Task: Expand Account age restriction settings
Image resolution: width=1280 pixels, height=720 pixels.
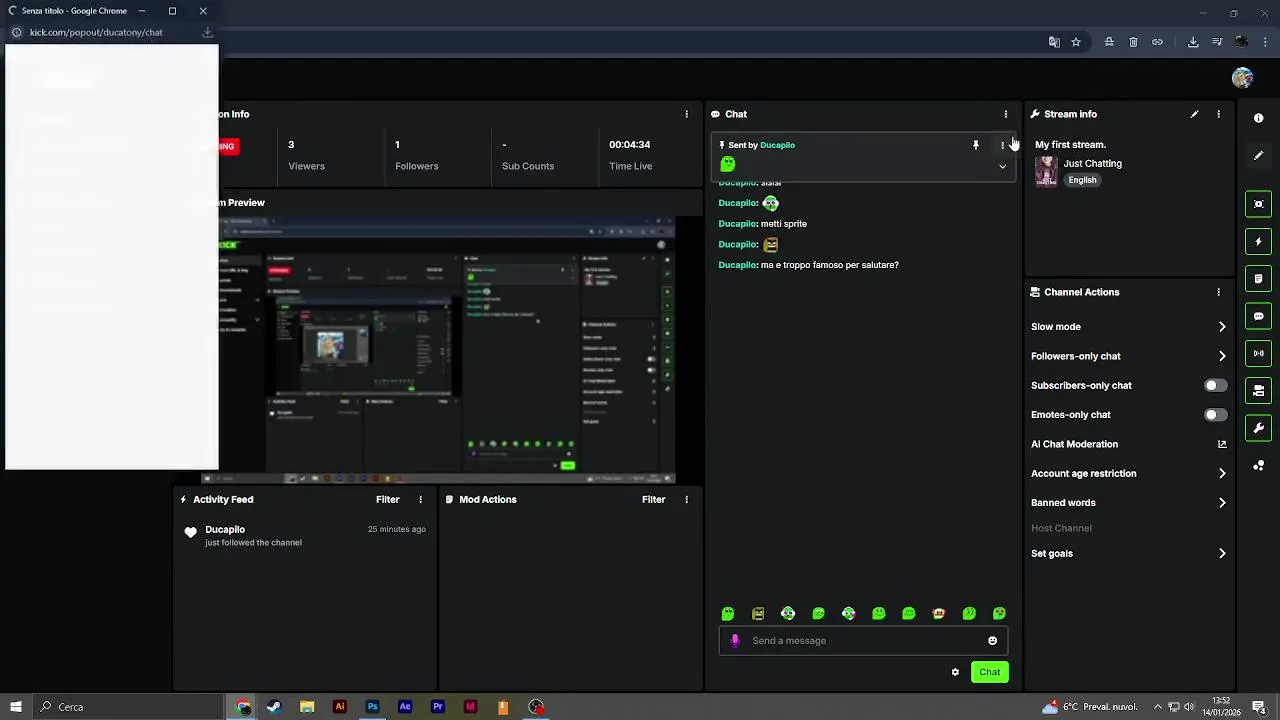Action: (x=1222, y=474)
